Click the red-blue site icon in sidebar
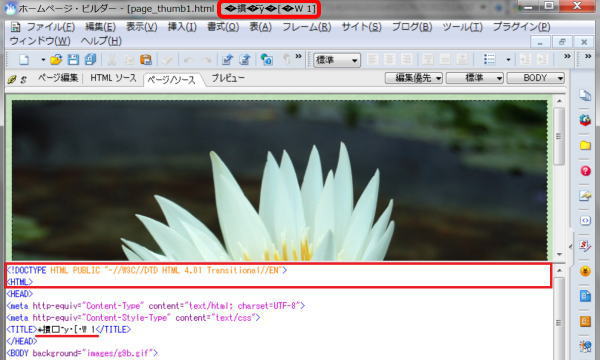The height and width of the screenshot is (360, 600). (585, 120)
